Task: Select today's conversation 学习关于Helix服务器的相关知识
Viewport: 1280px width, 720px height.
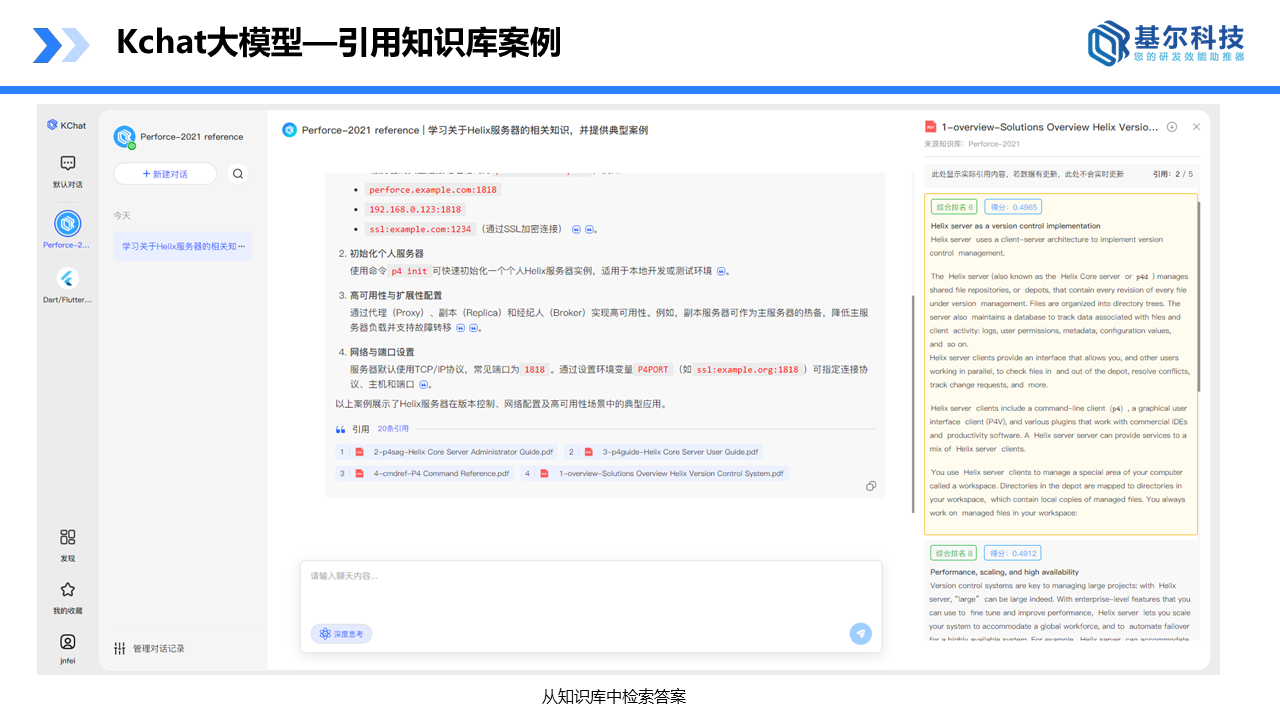Action: tap(182, 246)
